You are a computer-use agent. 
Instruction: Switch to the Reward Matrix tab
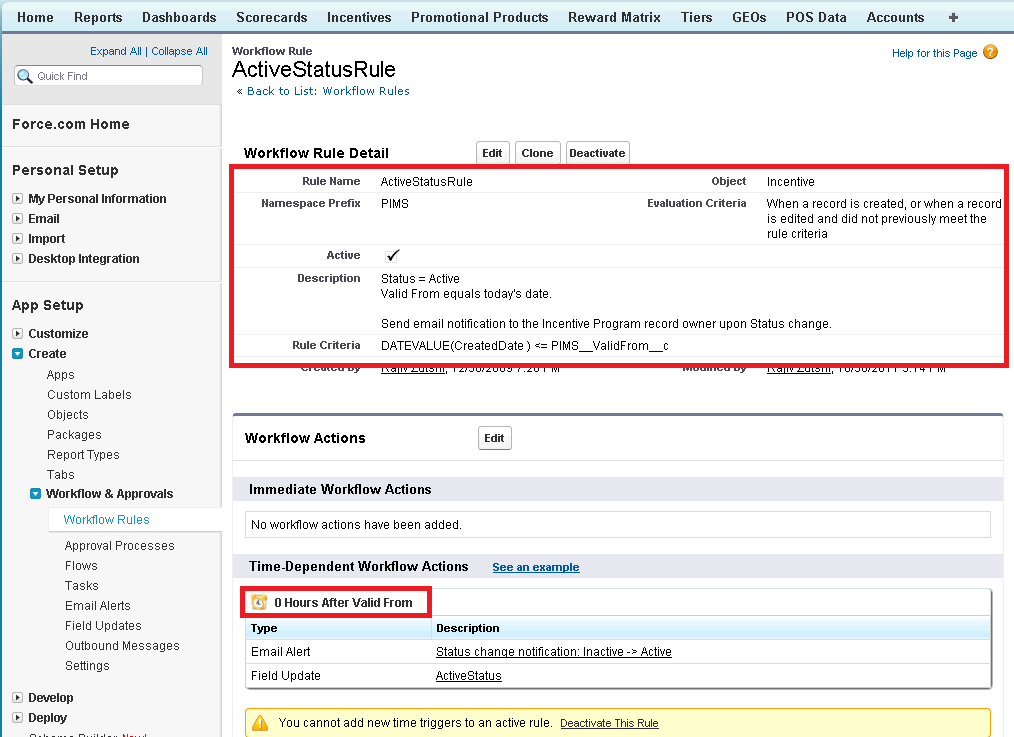614,17
